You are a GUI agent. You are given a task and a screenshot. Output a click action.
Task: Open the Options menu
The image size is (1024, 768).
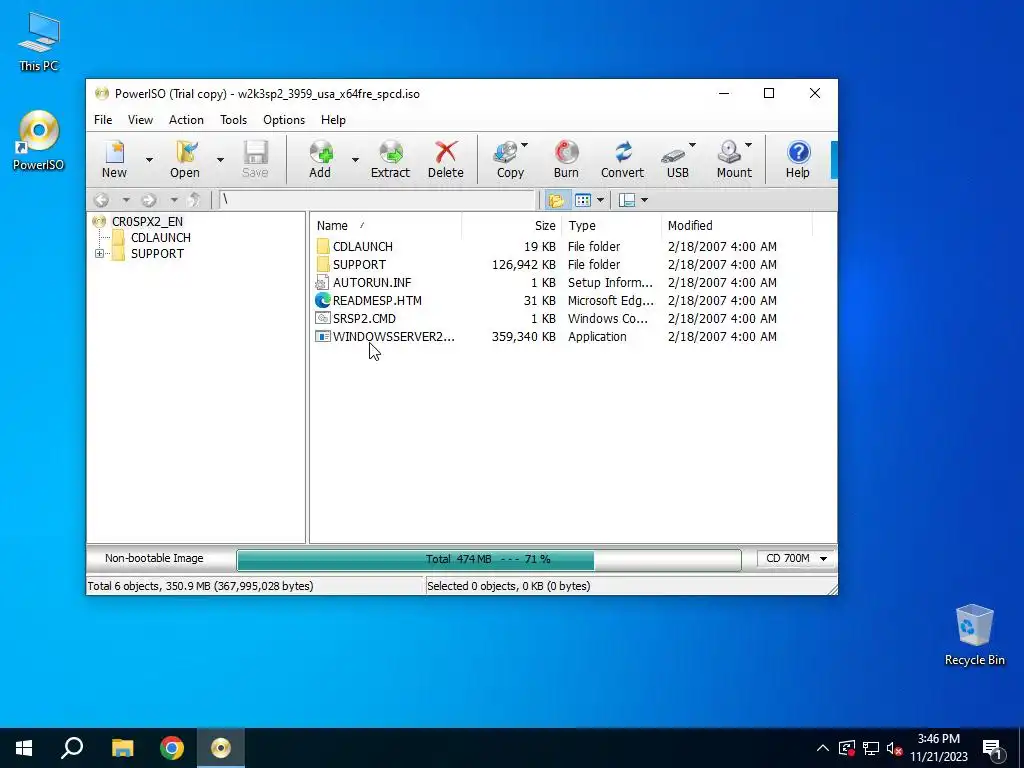click(284, 120)
